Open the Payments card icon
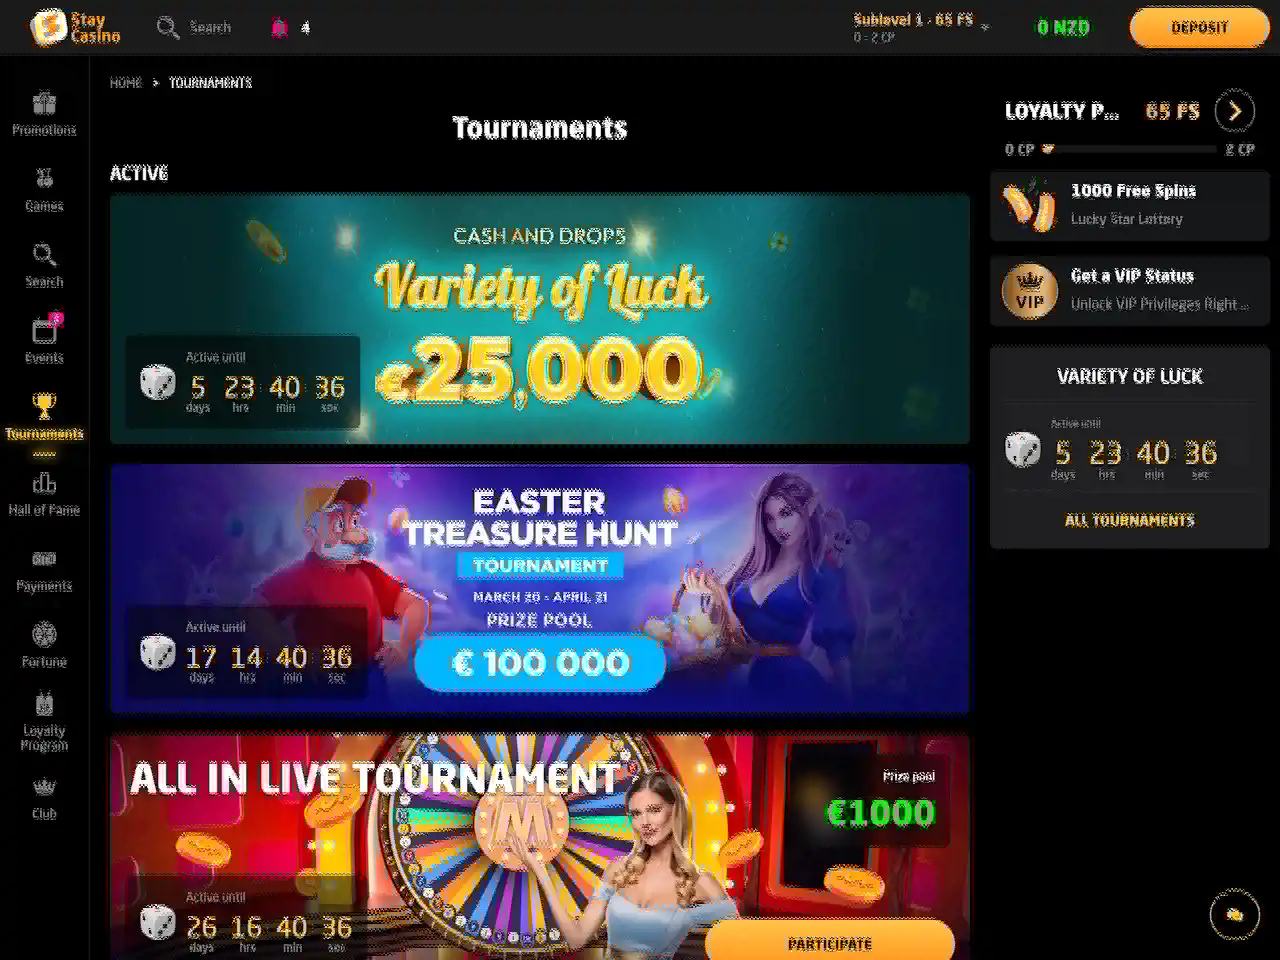 click(44, 559)
